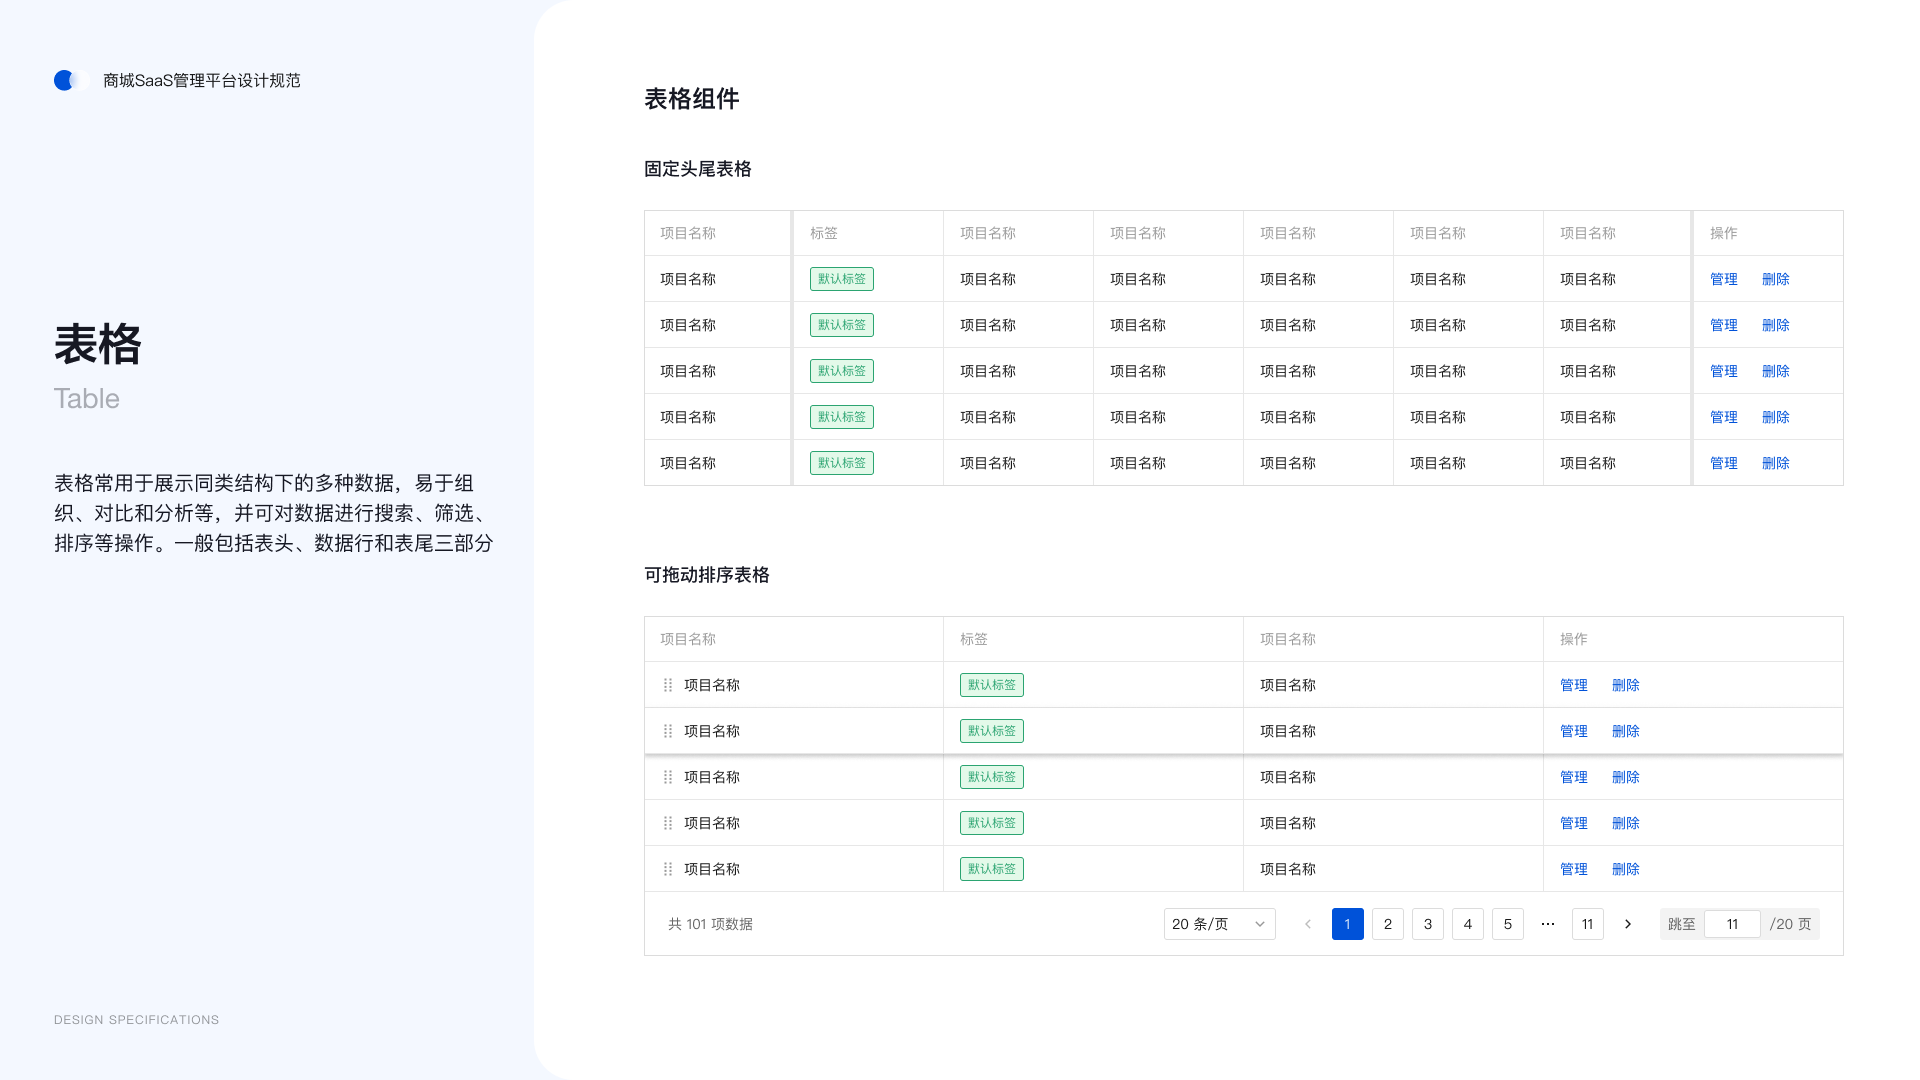Select page 2 in the pagination
This screenshot has width=1920, height=1080.
pyautogui.click(x=1388, y=924)
